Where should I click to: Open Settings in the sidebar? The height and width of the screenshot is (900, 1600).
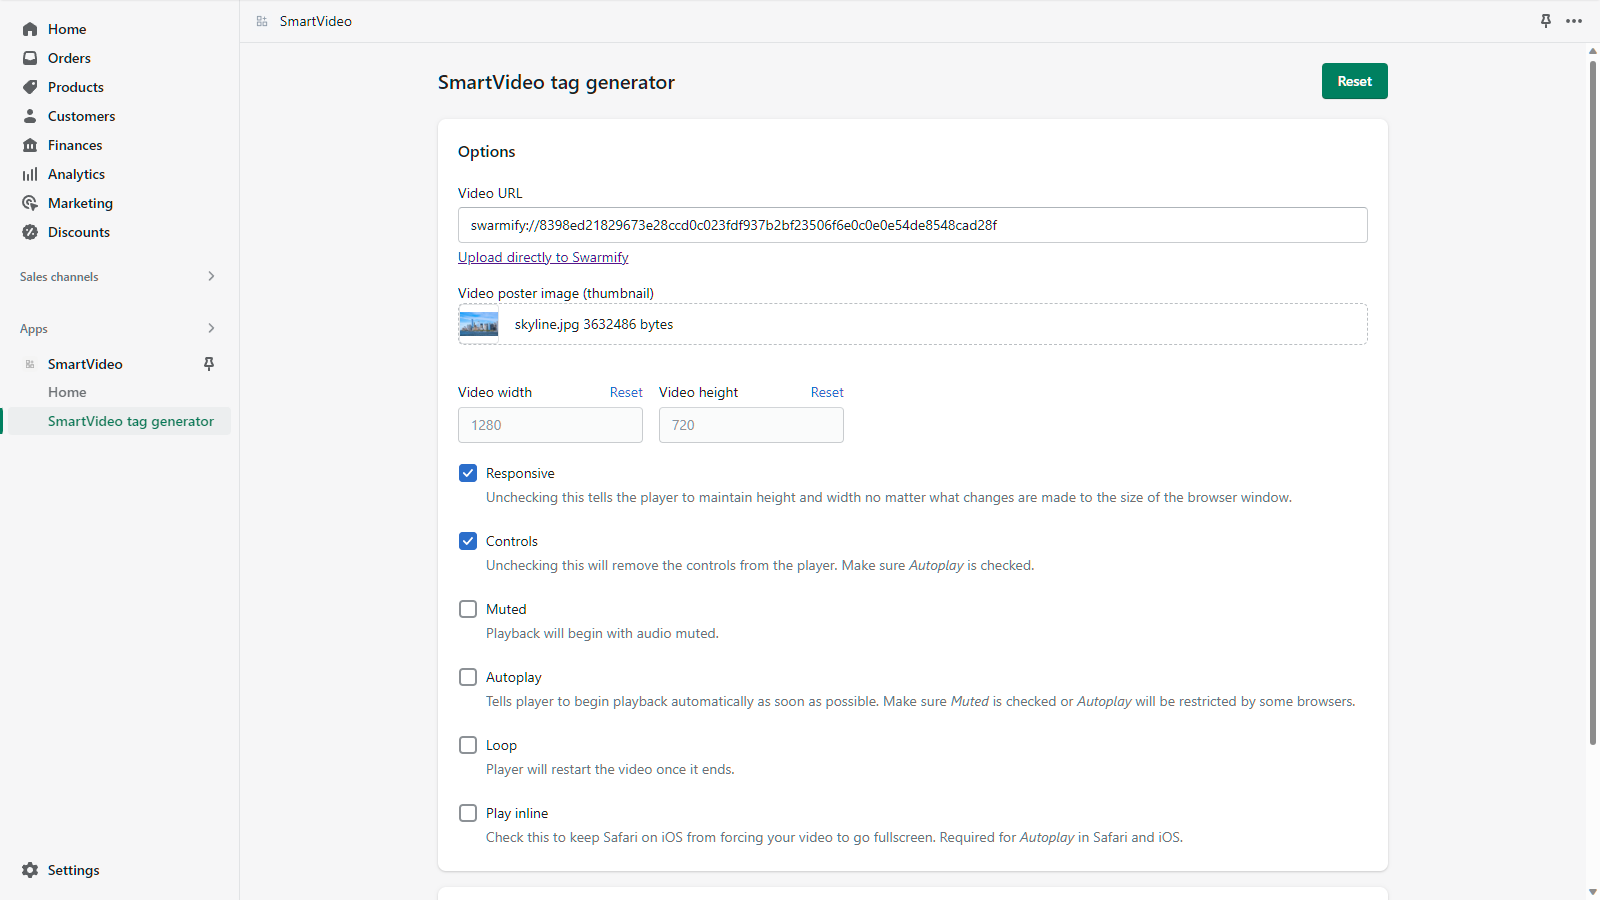[x=73, y=870]
